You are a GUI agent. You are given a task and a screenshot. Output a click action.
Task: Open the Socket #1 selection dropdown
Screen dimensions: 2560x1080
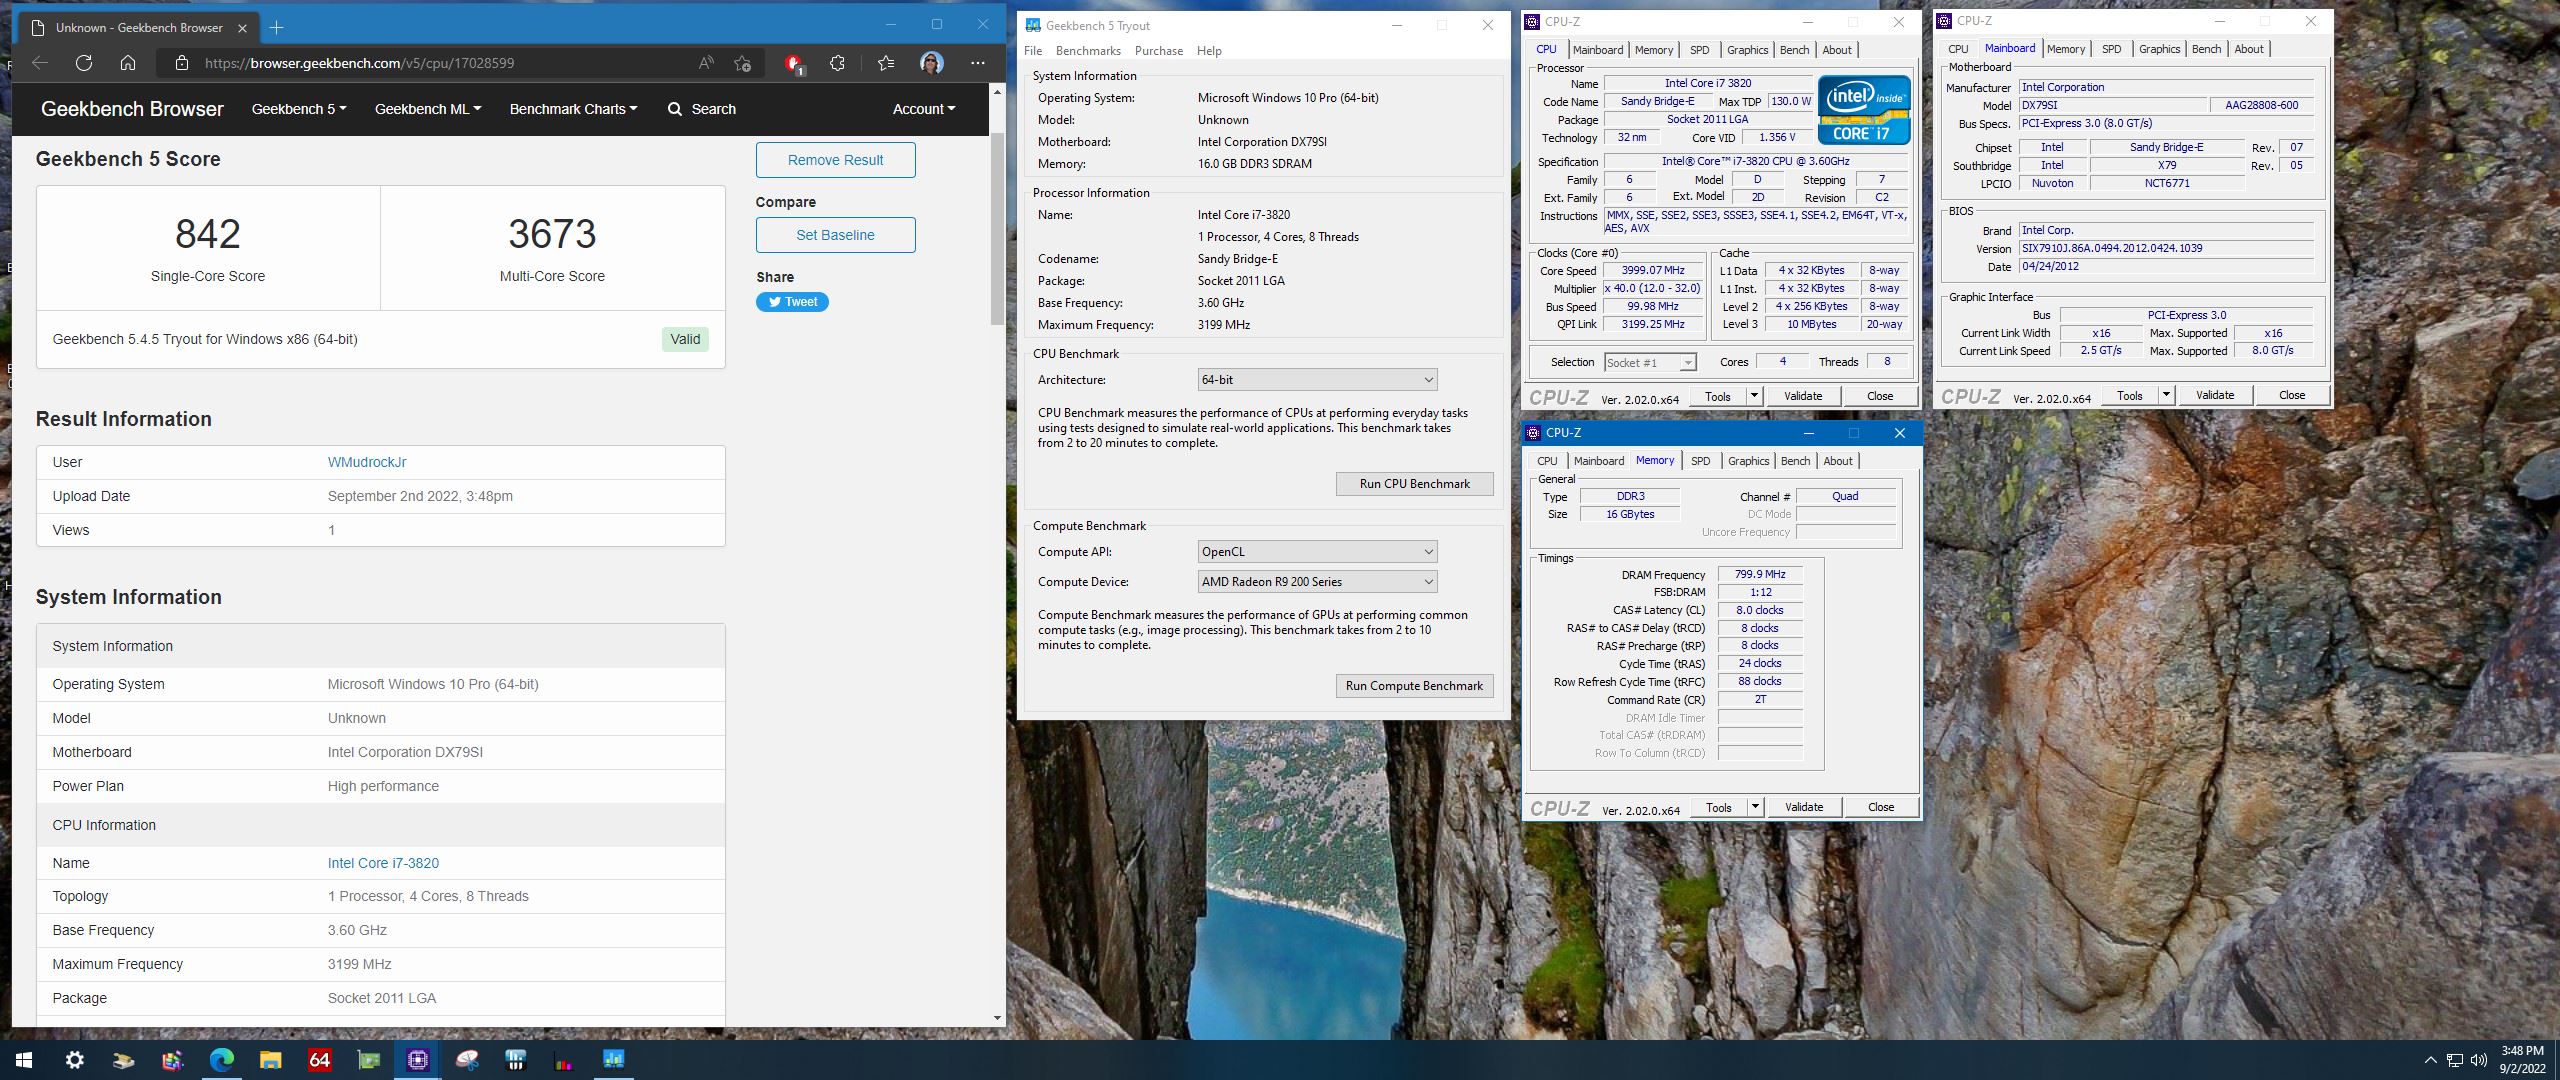1650,363
